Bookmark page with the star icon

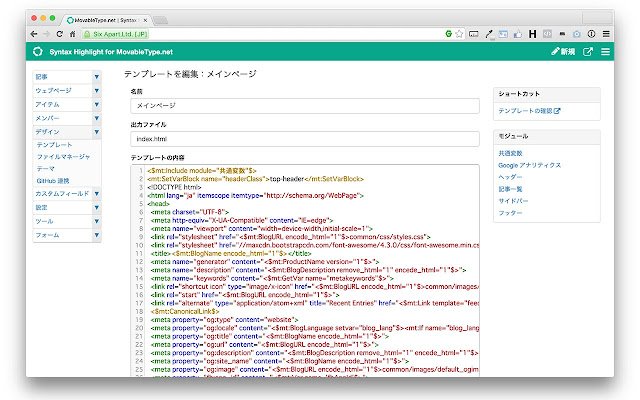click(x=459, y=34)
